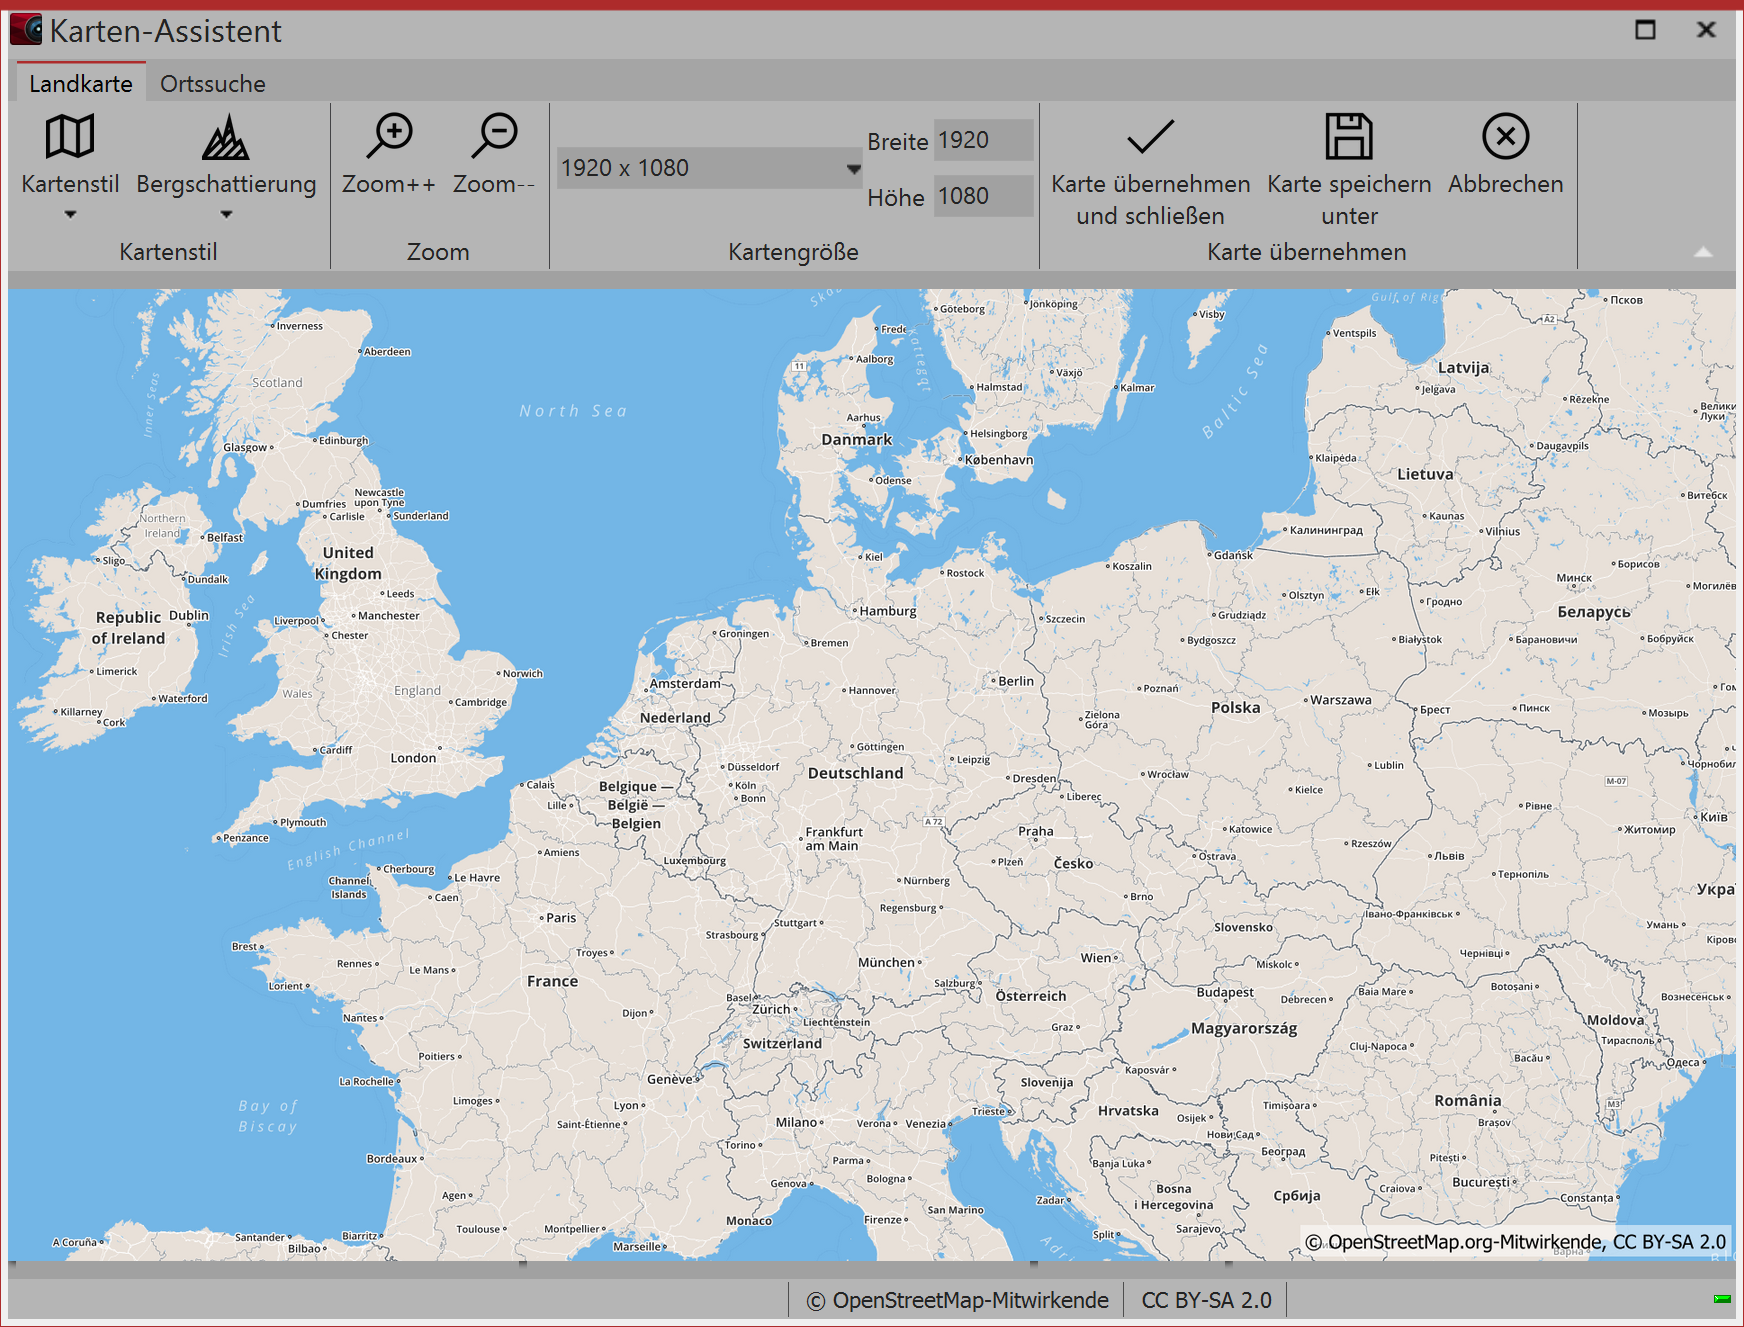The image size is (1744, 1327).
Task: Apply map with Karte übernehmen checkmark
Action: (1150, 137)
